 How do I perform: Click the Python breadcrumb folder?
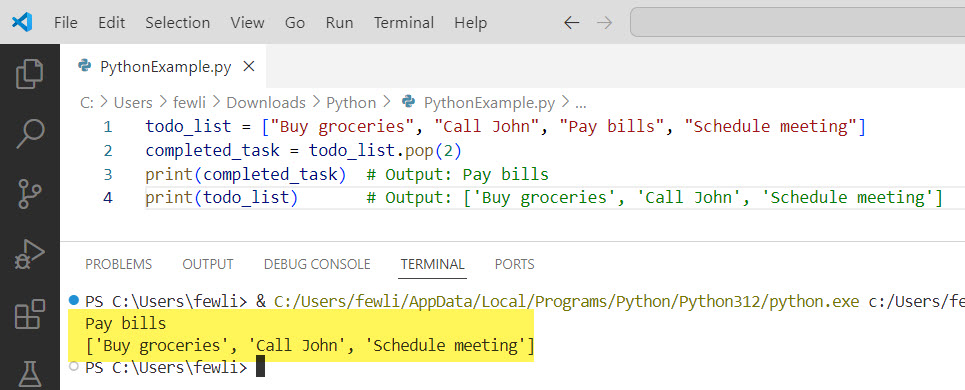pyautogui.click(x=351, y=102)
